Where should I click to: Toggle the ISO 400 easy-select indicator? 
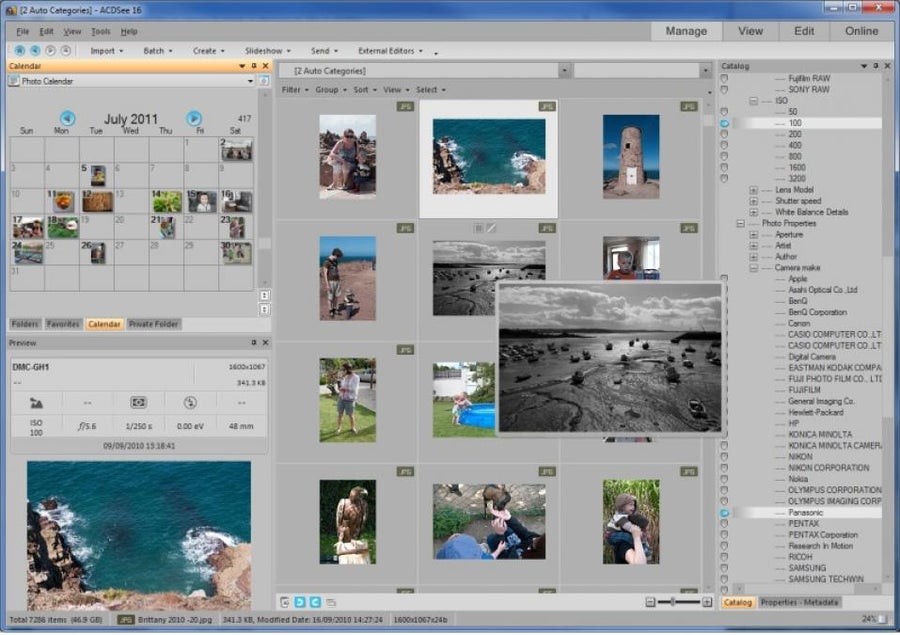tap(724, 145)
